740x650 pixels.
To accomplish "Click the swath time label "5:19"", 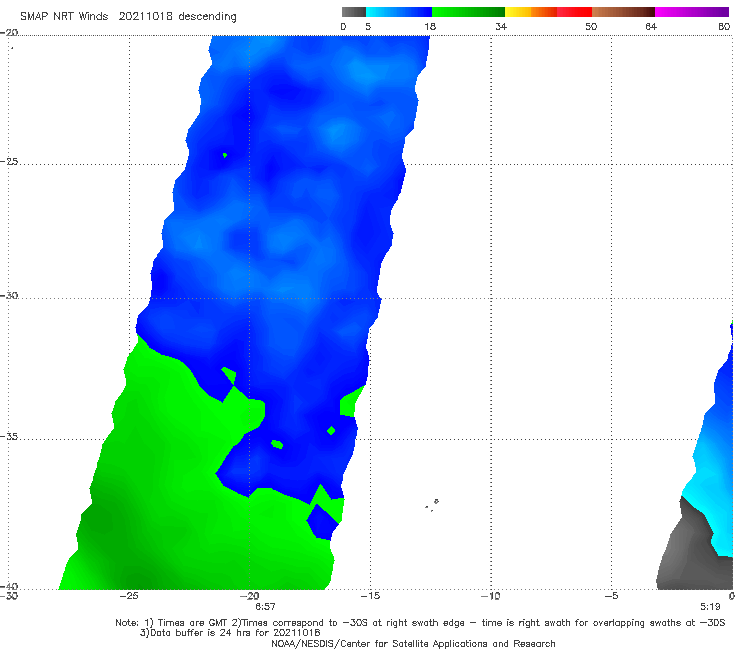I will pos(710,607).
